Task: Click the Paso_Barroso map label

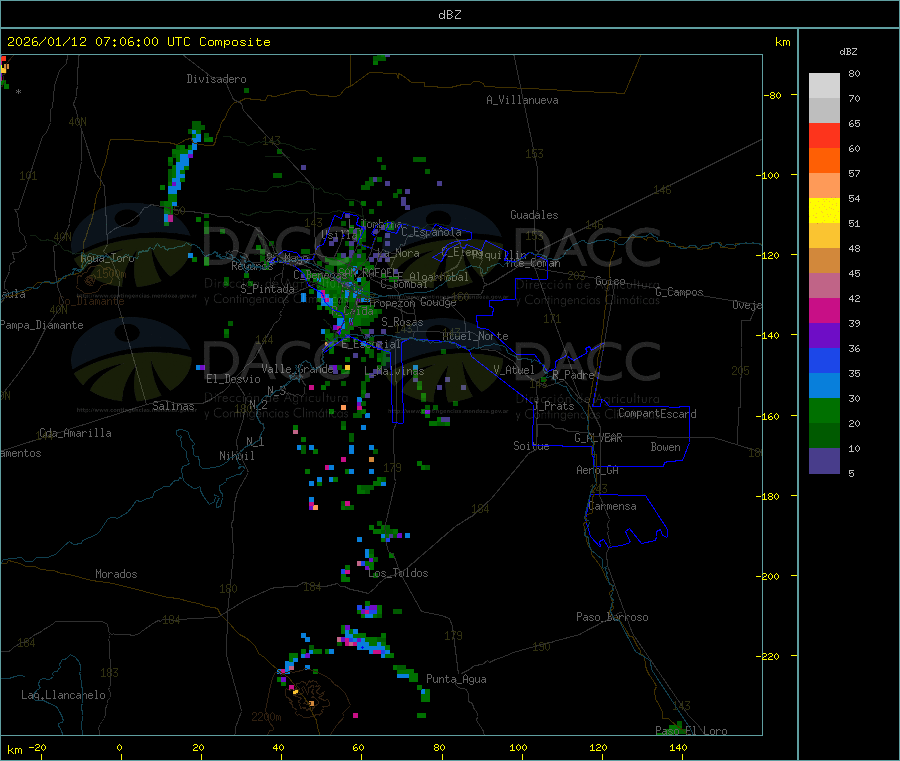Action: click(x=612, y=617)
